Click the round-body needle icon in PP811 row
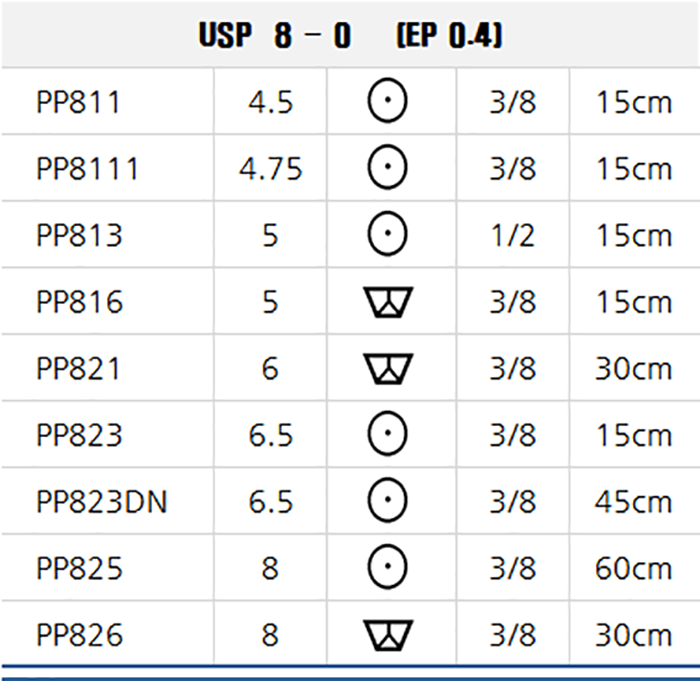Image resolution: width=700 pixels, height=681 pixels. point(388,100)
